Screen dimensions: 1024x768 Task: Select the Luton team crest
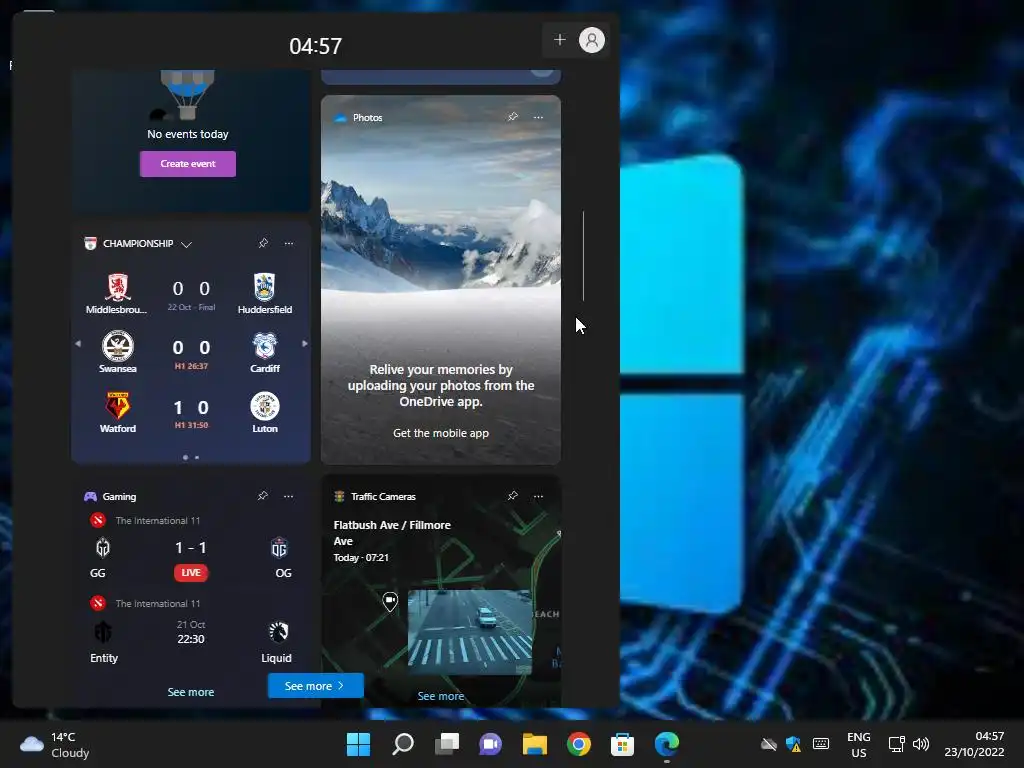tap(264, 406)
